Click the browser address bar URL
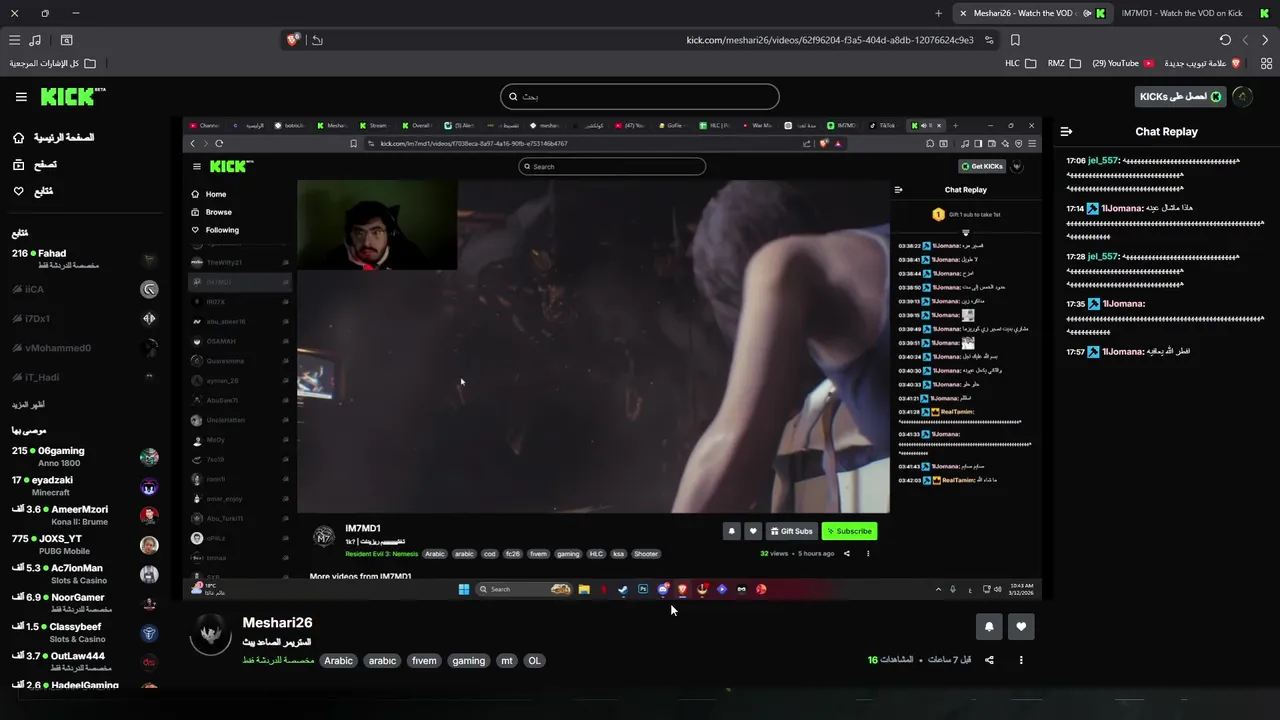This screenshot has height=720, width=1280. click(x=829, y=40)
